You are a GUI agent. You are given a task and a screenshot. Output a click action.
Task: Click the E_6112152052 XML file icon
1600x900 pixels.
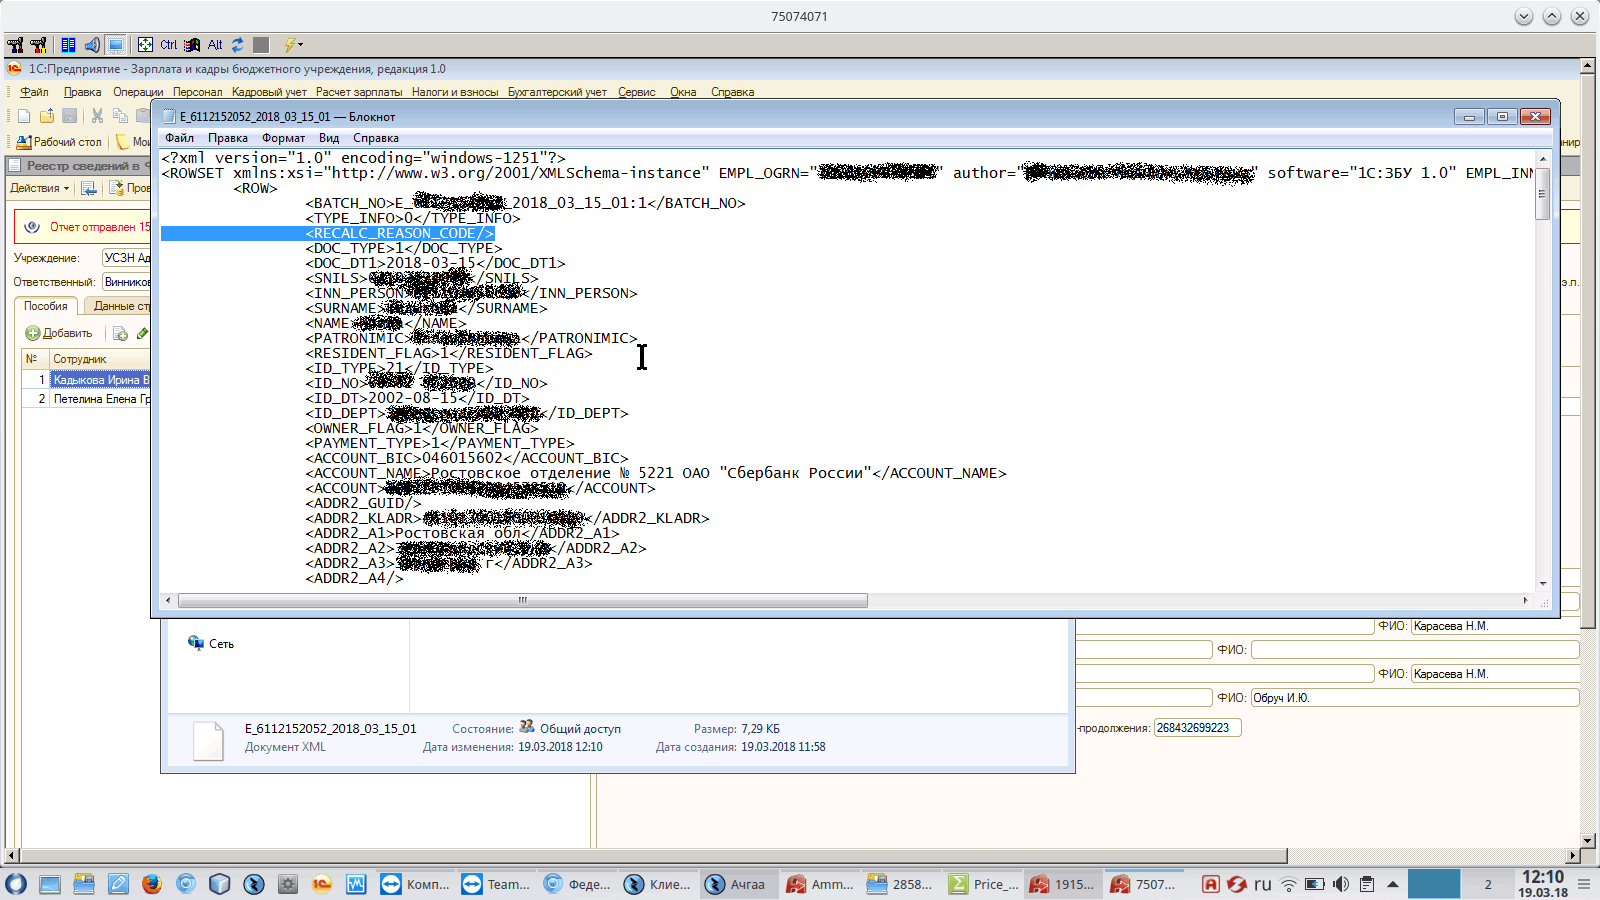click(x=208, y=740)
